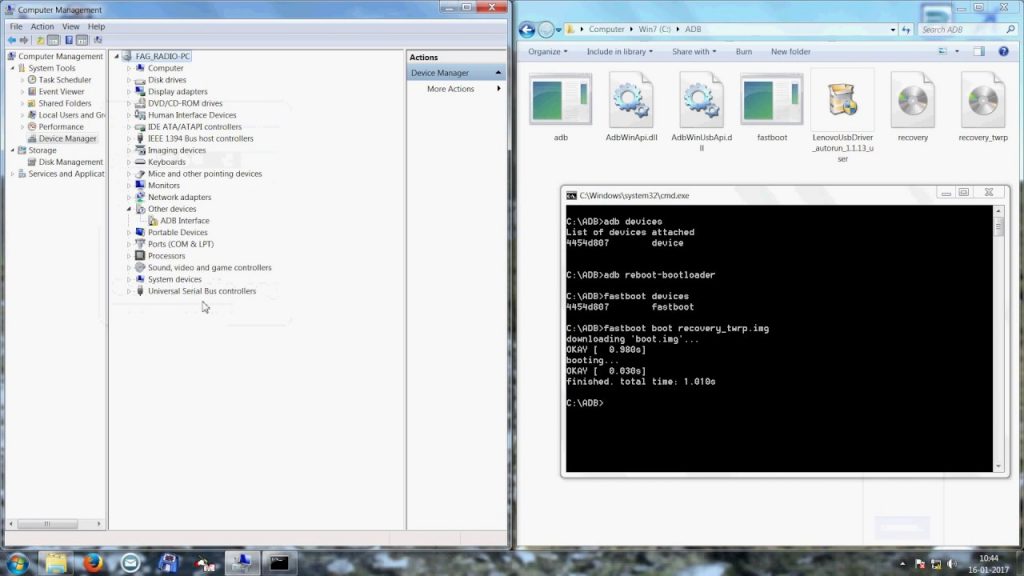Click Scan for hardware changes toolbar icon
Screen dimensions: 1024x576
[x=98, y=40]
